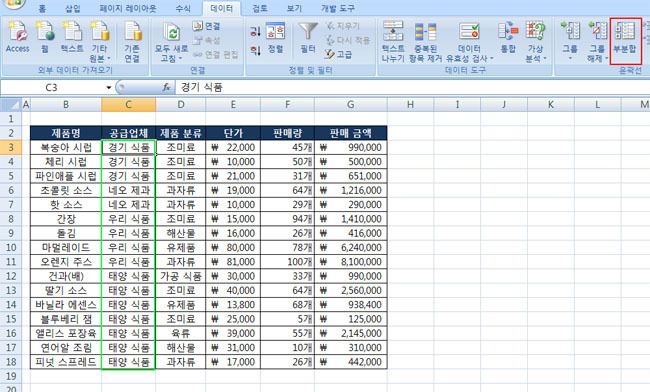
Task: Open the Sort (정렬) dialog
Action: point(275,38)
